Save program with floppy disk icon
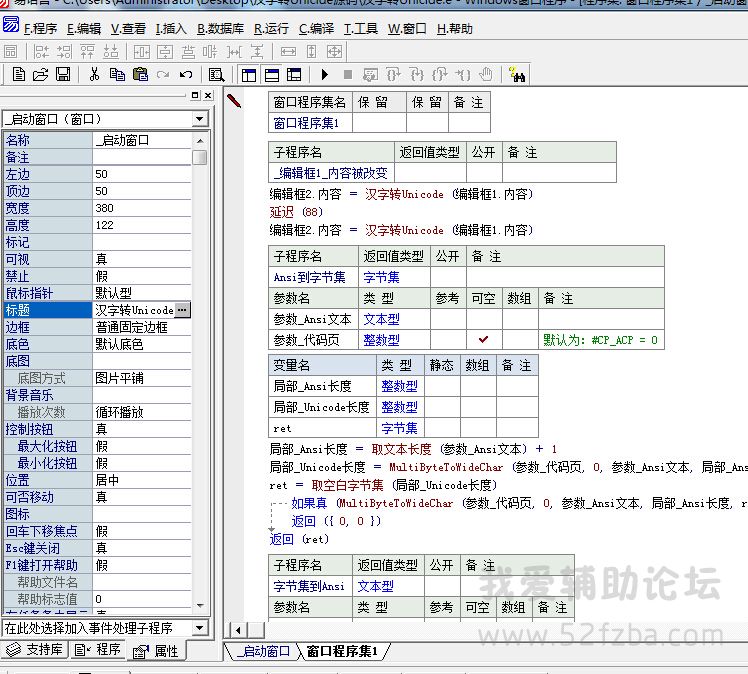 [63, 75]
